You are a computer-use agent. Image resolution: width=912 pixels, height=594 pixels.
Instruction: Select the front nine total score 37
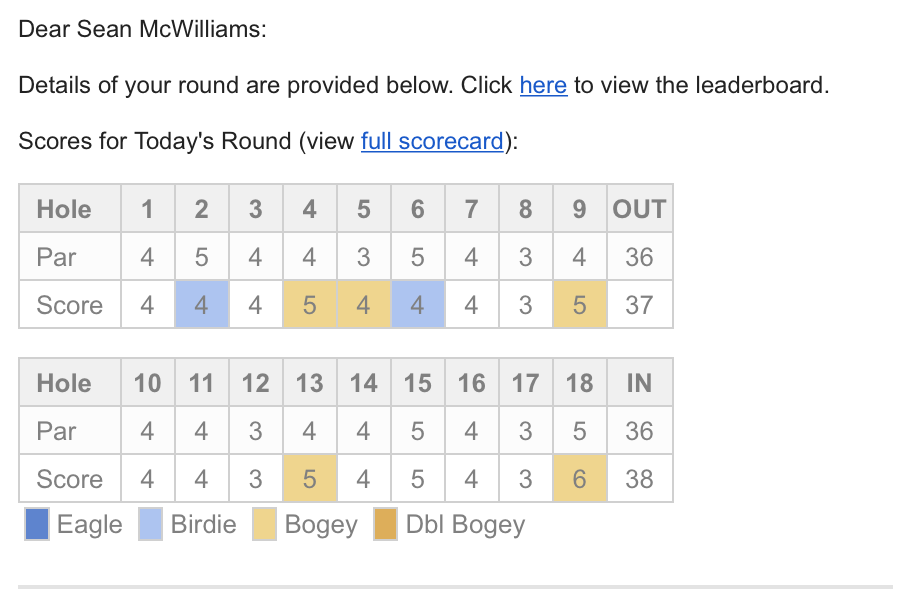click(x=639, y=305)
